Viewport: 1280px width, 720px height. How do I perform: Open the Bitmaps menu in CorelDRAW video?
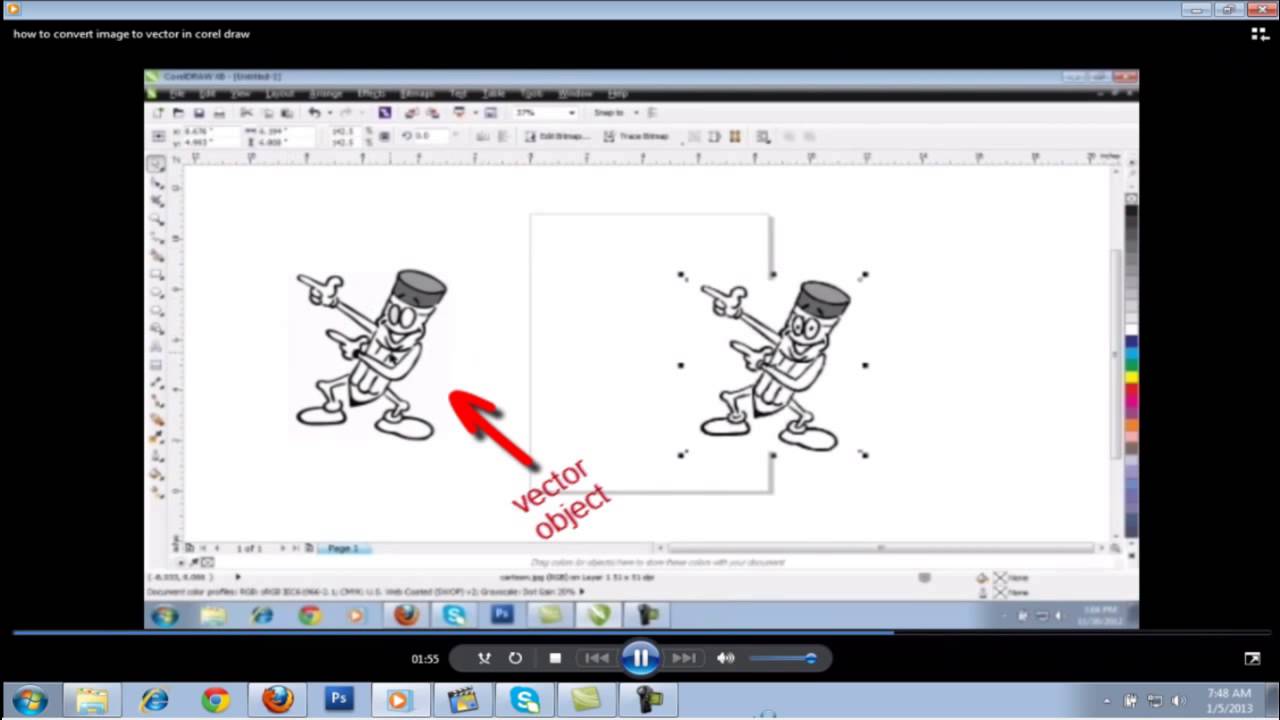tap(417, 93)
